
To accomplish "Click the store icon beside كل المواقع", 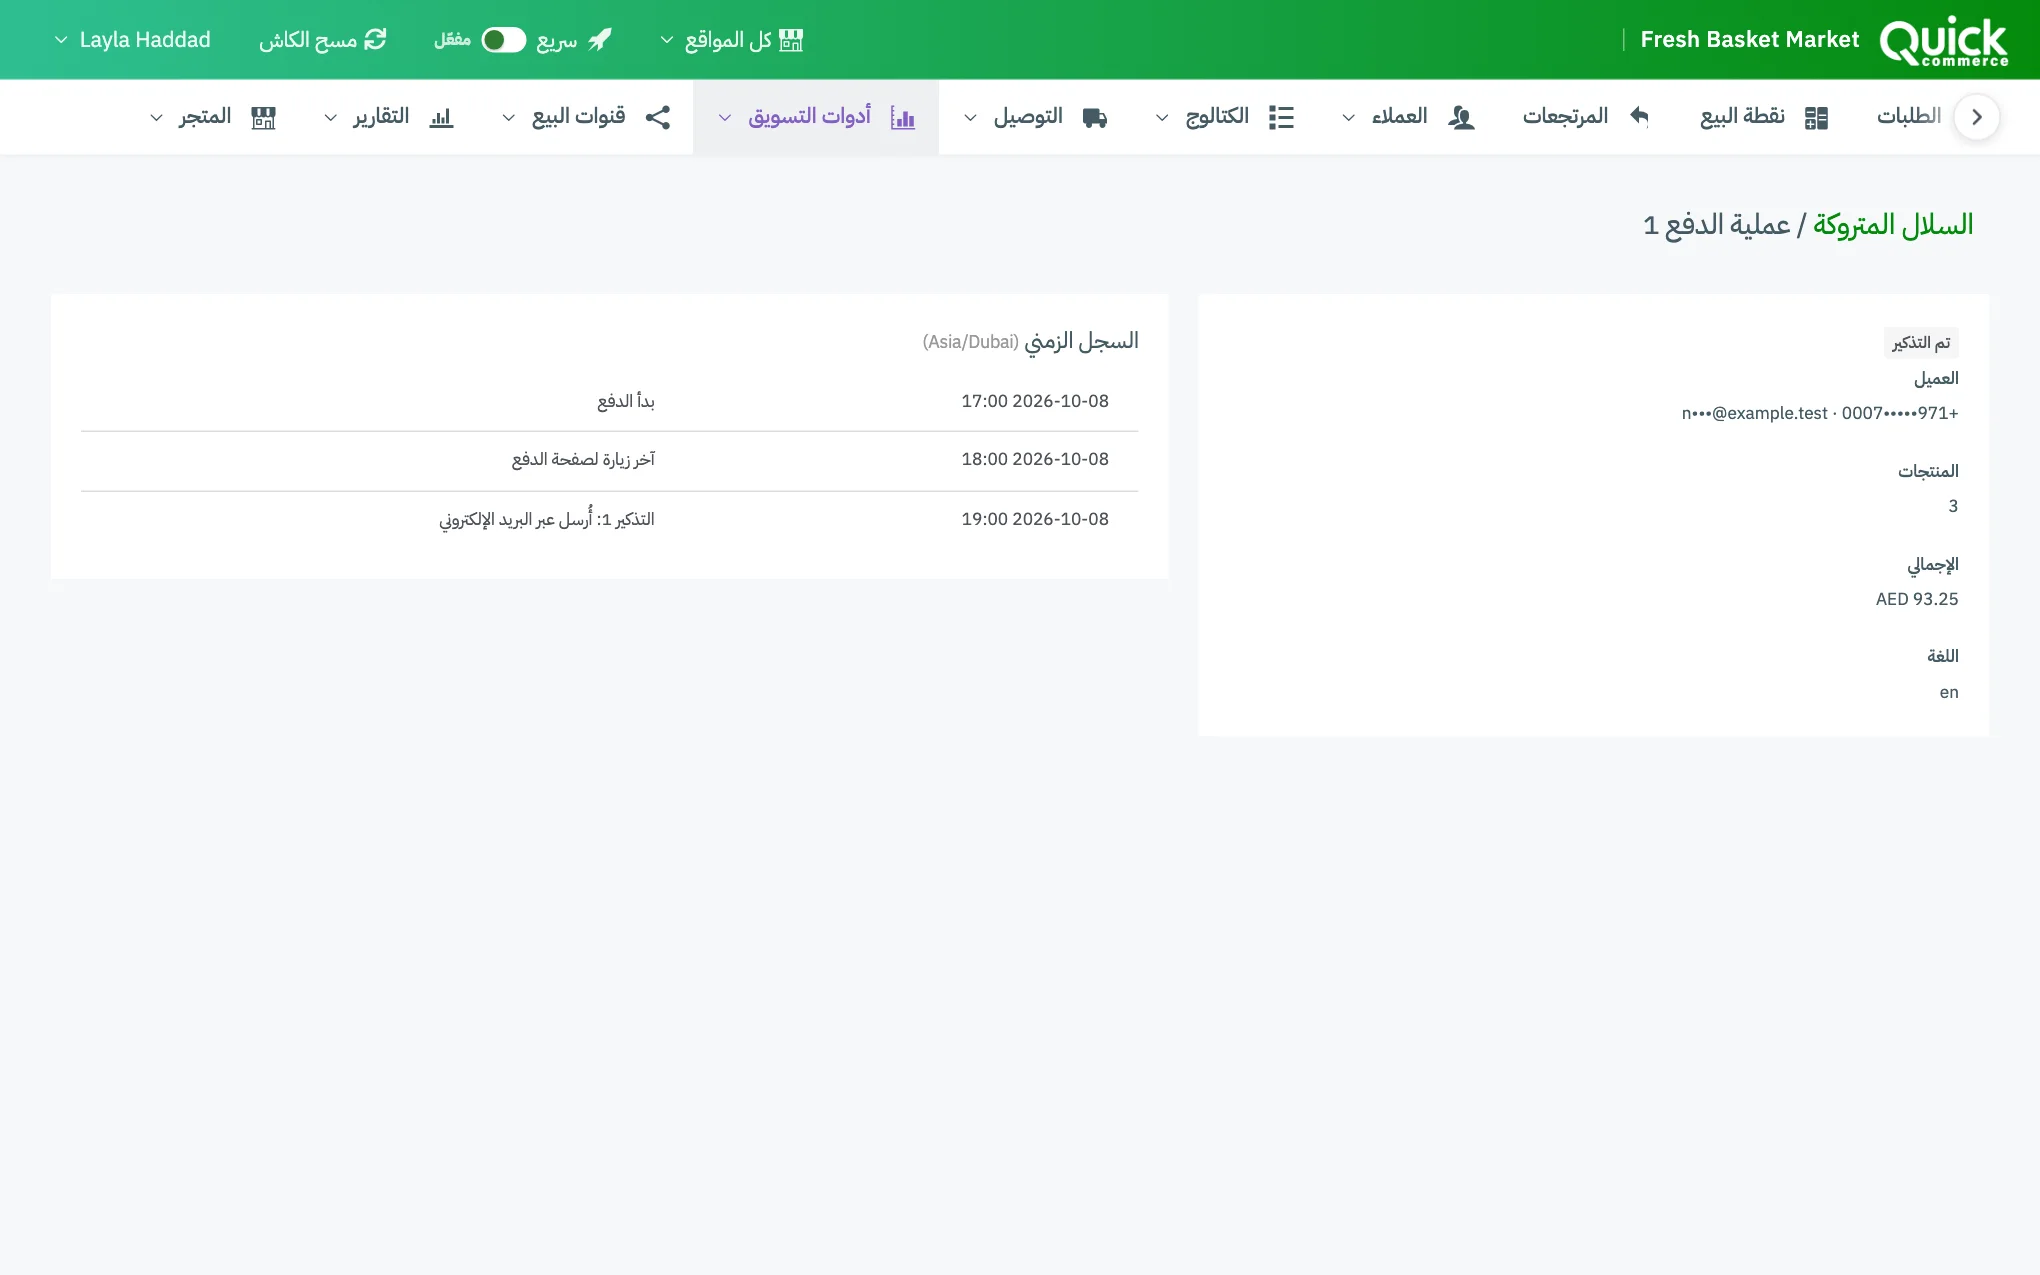I will click(791, 40).
